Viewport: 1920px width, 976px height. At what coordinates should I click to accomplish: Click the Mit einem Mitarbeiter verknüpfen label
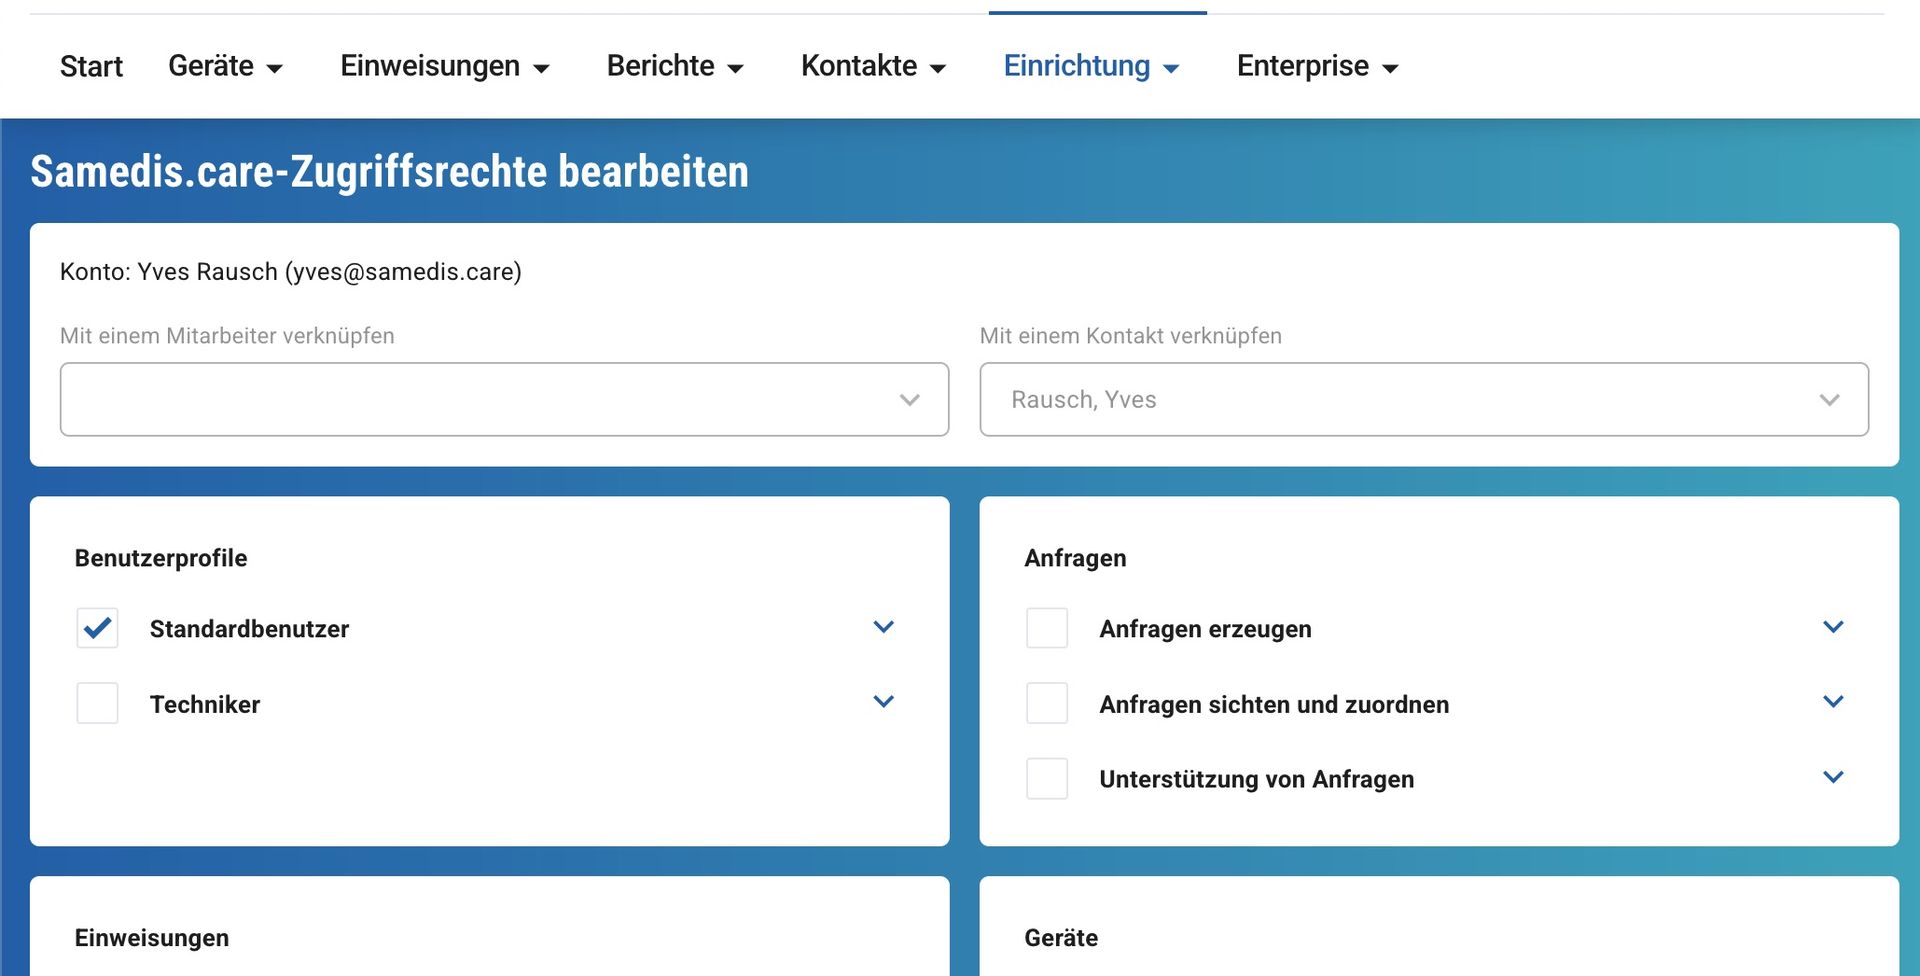227,336
